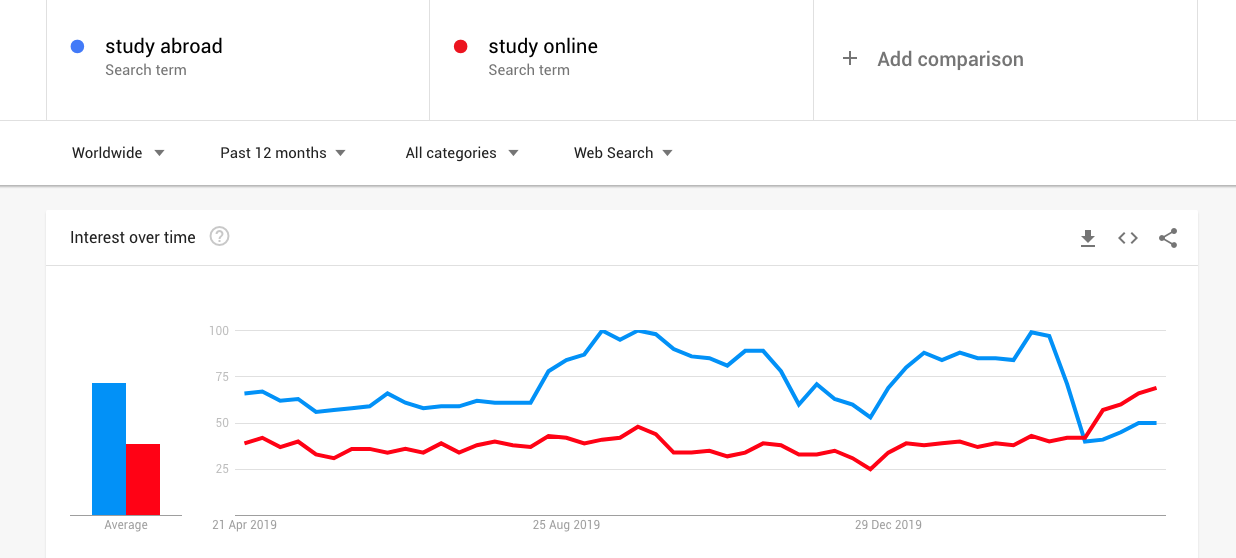Image resolution: width=1236 pixels, height=558 pixels.
Task: Open the All categories dropdown
Action: click(x=462, y=153)
